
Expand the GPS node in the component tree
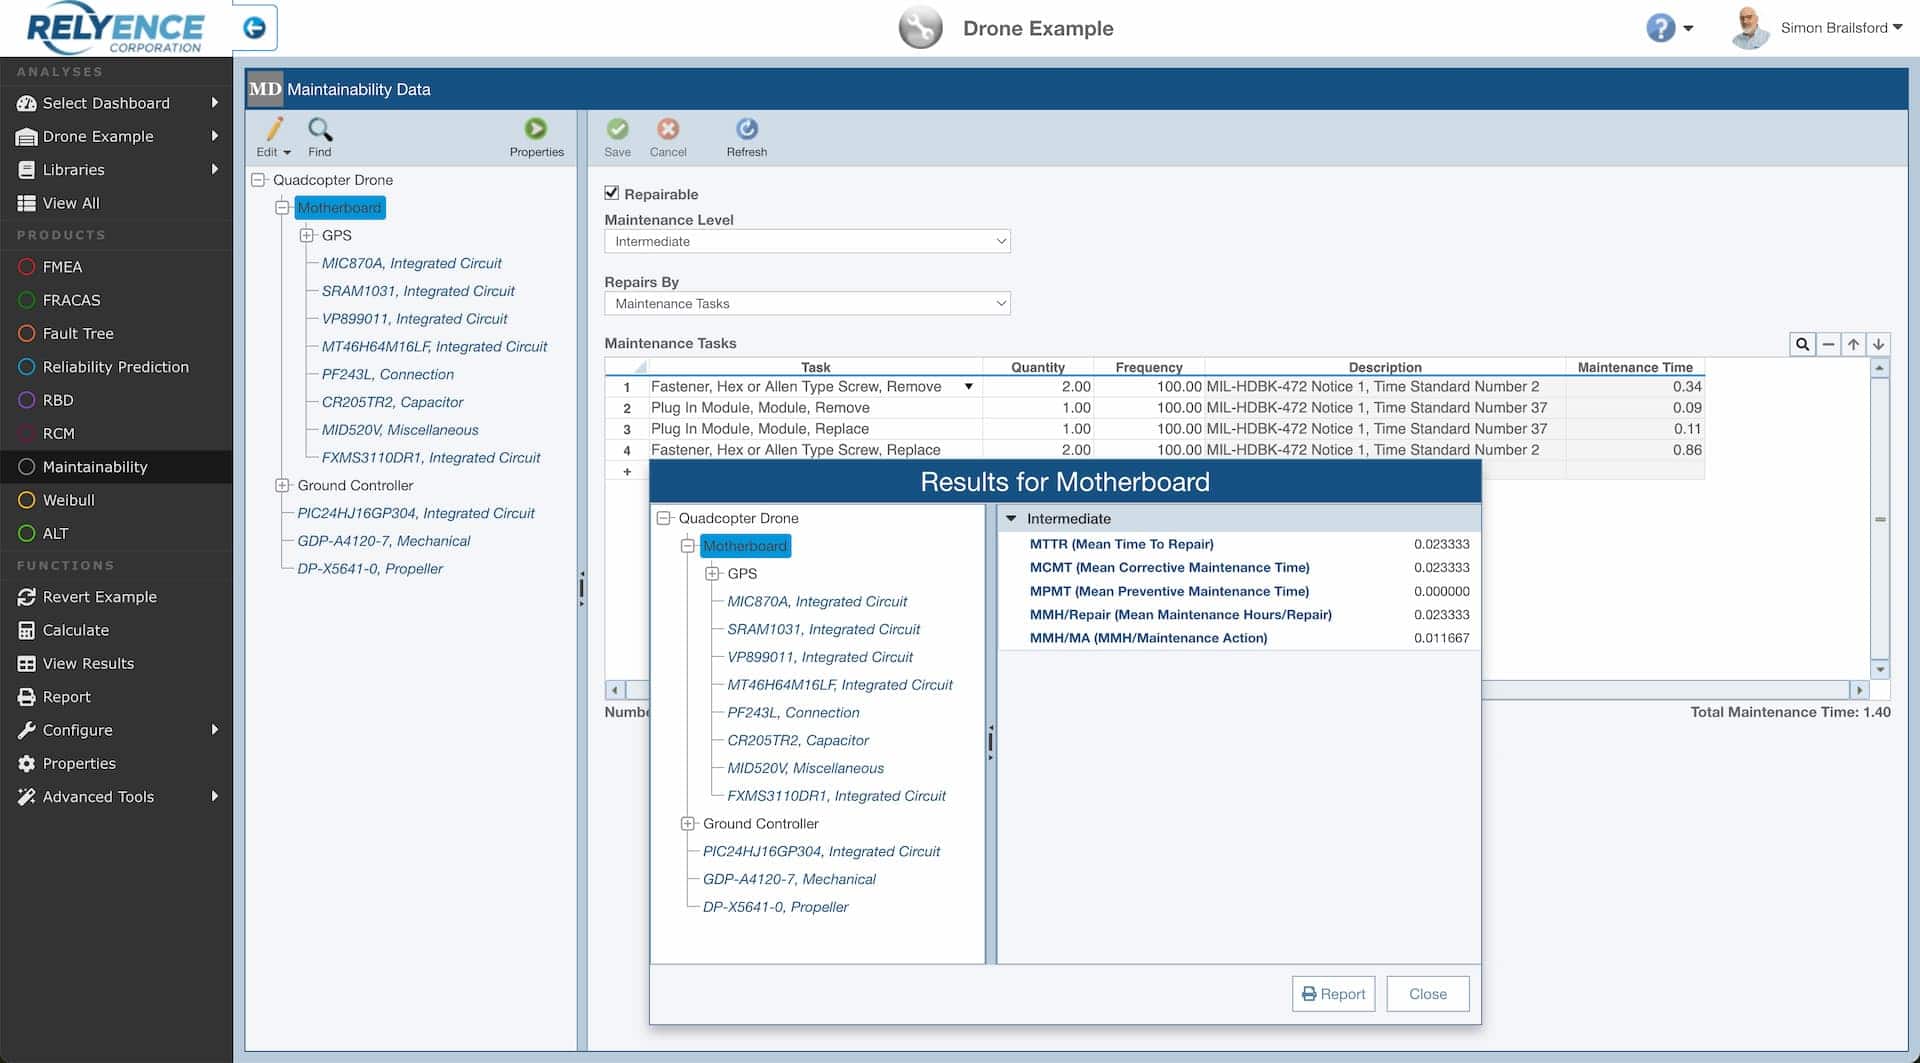[306, 235]
